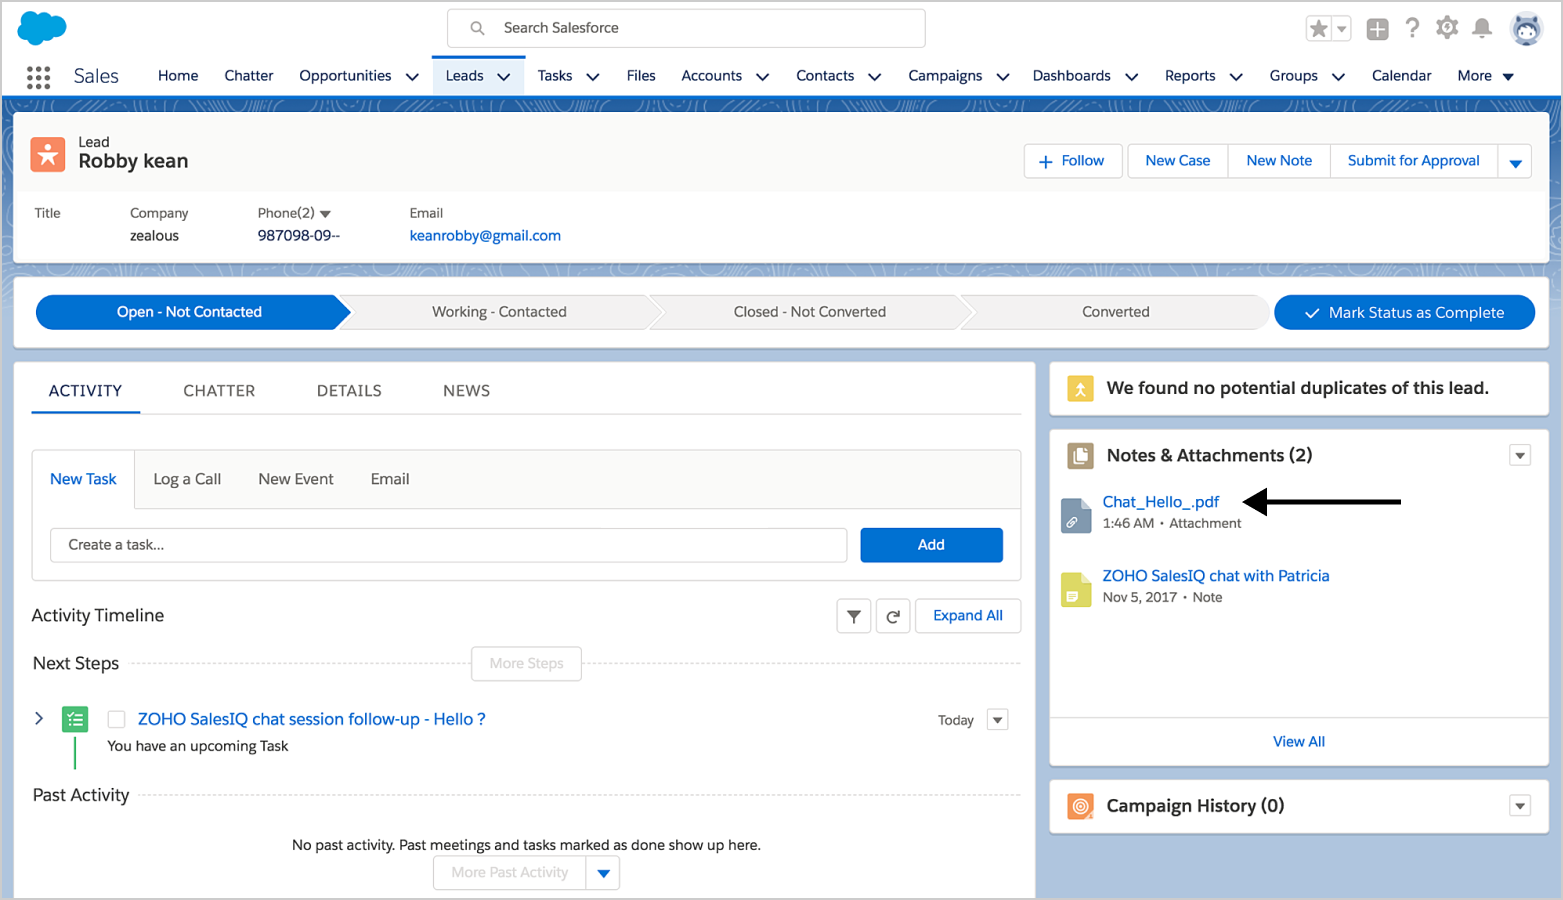The image size is (1563, 900).
Task: Click the Favorites star icon
Action: [x=1319, y=29]
